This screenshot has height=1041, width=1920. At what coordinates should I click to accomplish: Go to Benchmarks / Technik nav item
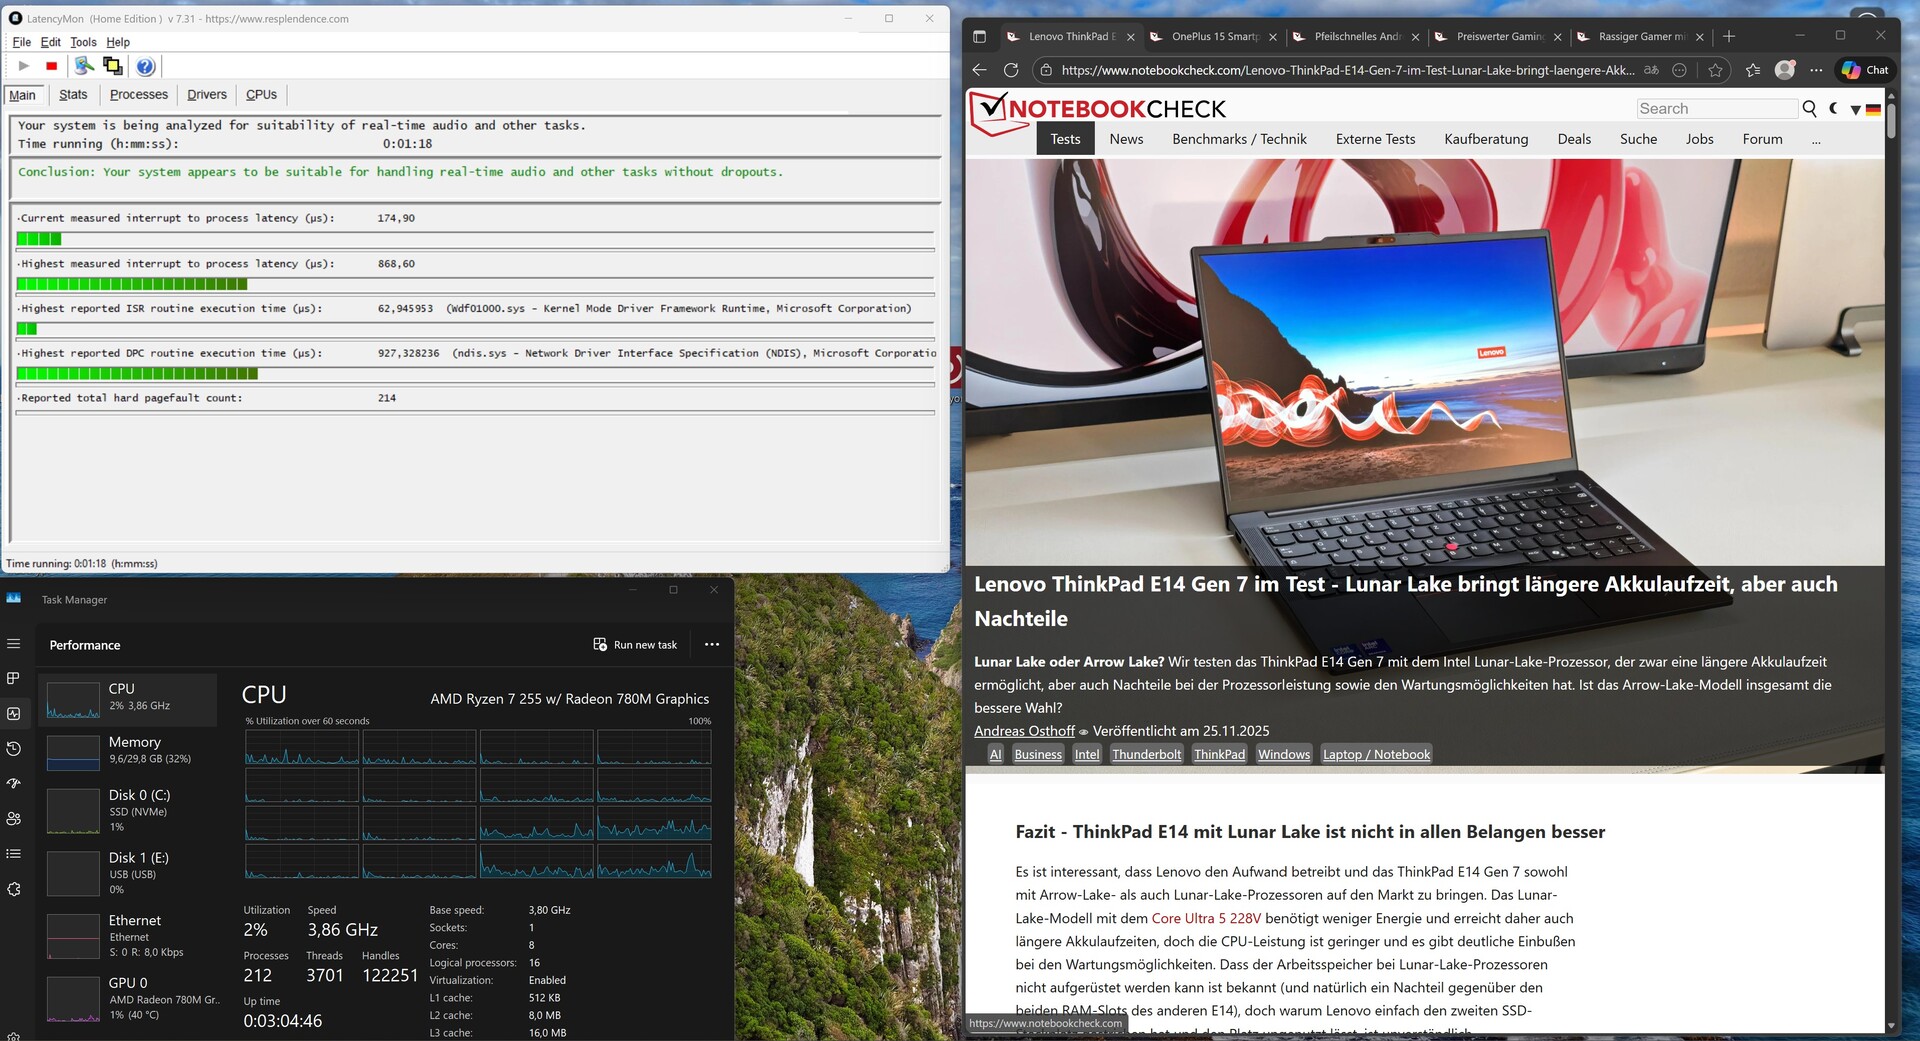click(x=1239, y=139)
